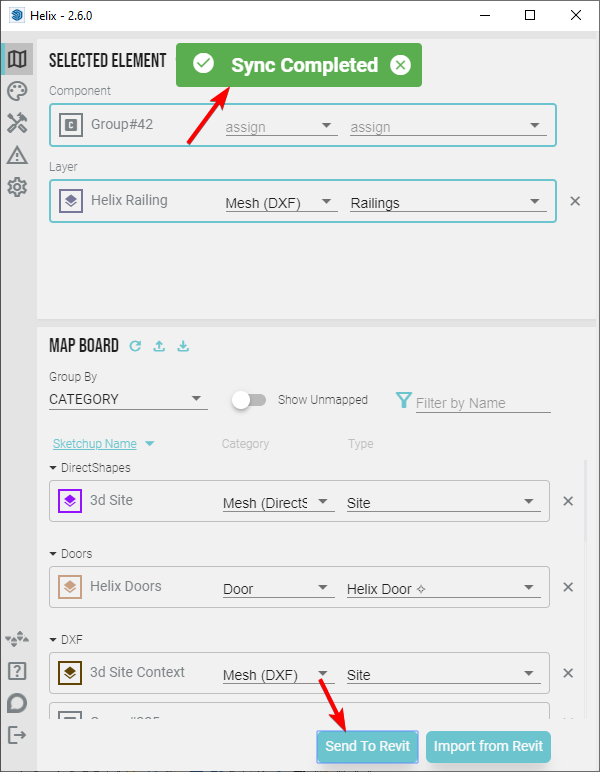Open 3d Site Context Mesh (DXF) dropdown
Viewport: 600px width, 772px height.
tap(279, 675)
